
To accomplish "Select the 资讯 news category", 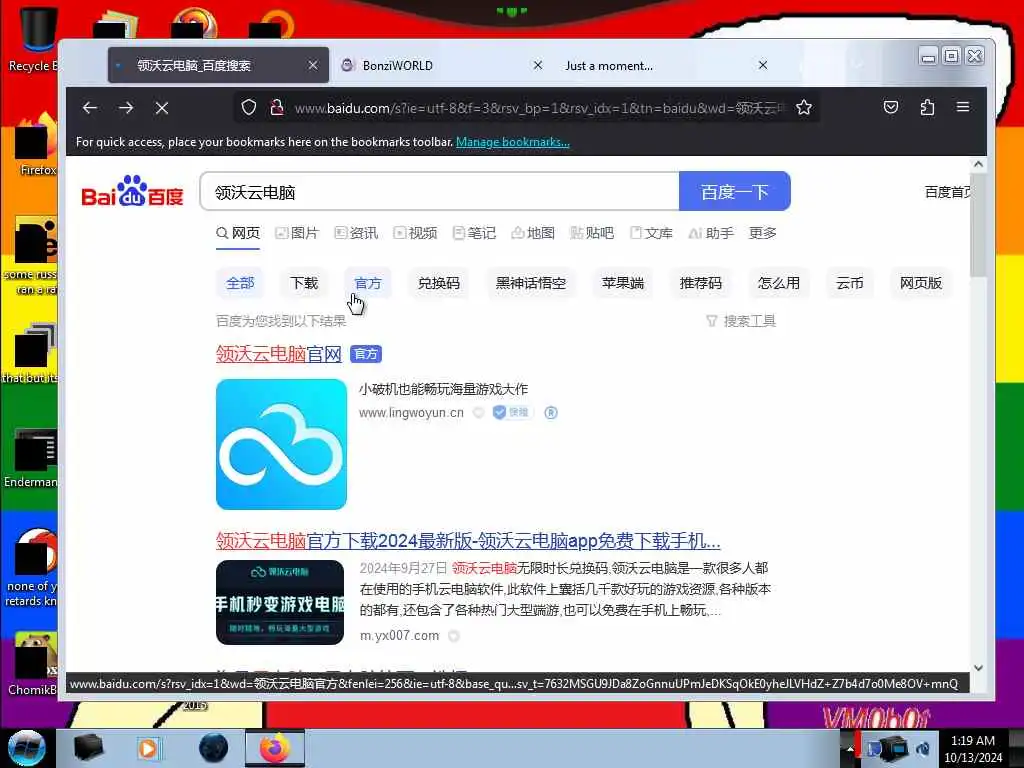I will click(x=357, y=233).
